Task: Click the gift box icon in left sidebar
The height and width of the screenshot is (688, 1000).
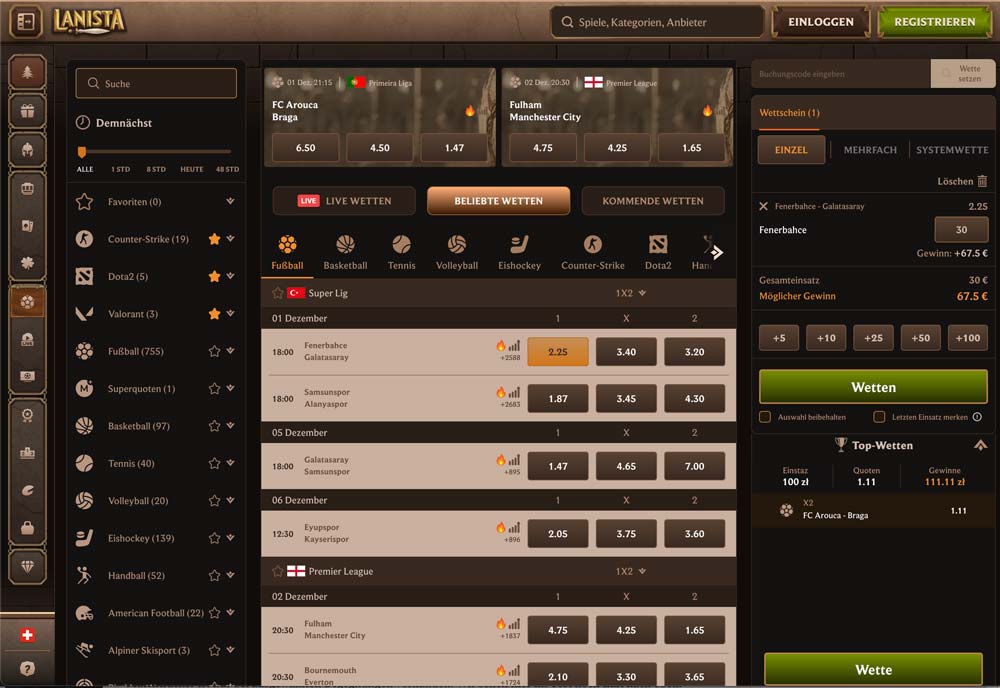Action: [27, 110]
